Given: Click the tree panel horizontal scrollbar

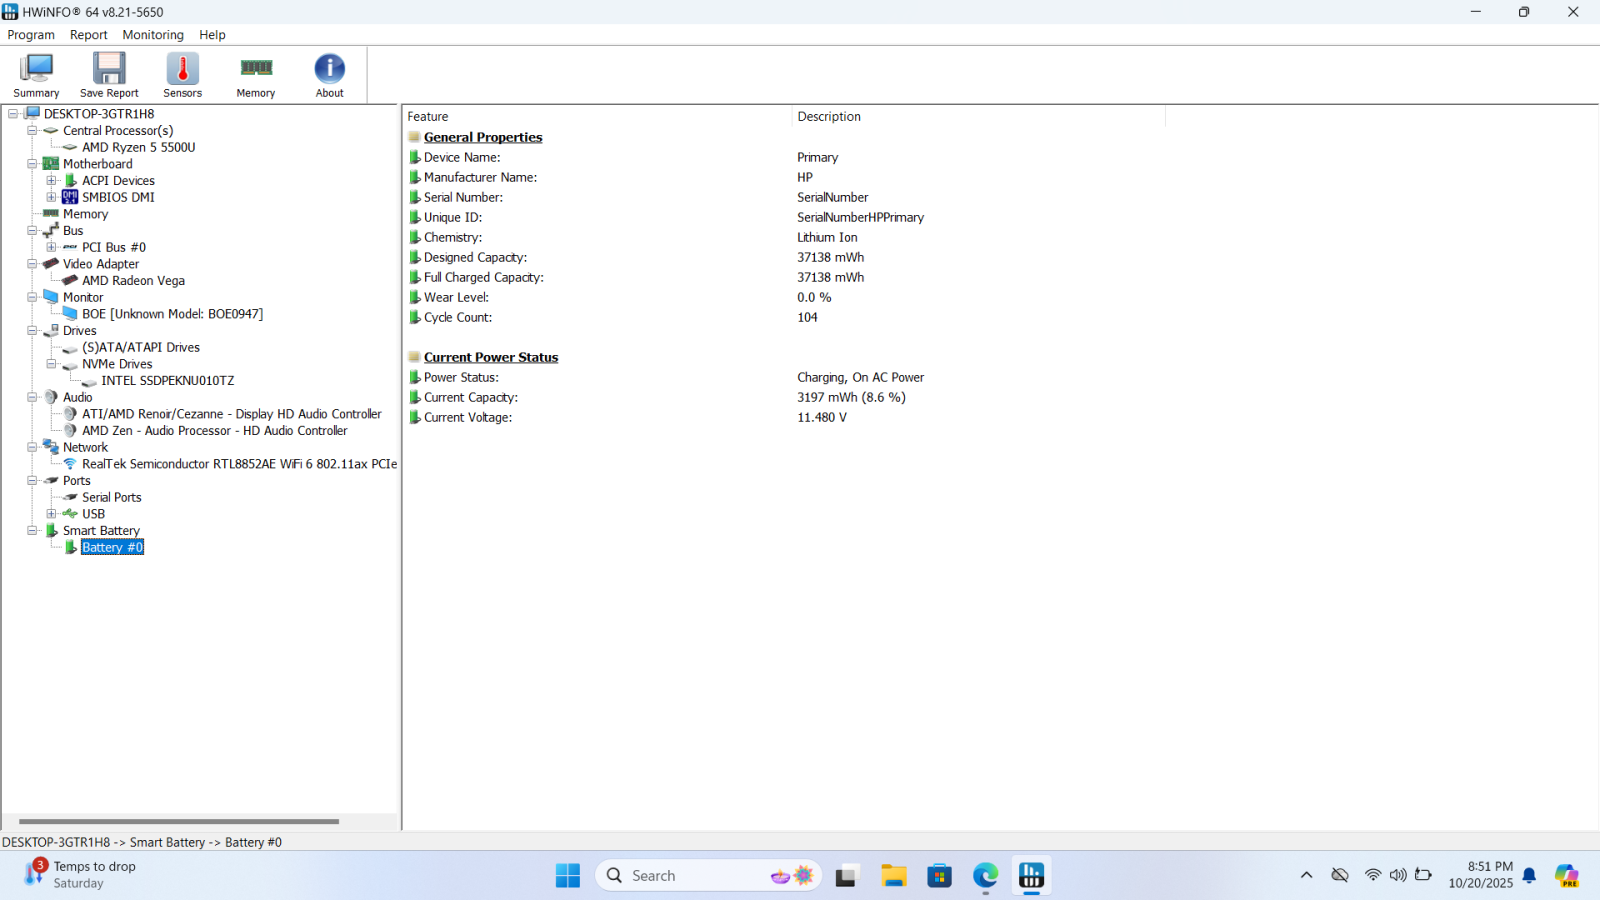Looking at the screenshot, I should point(179,821).
